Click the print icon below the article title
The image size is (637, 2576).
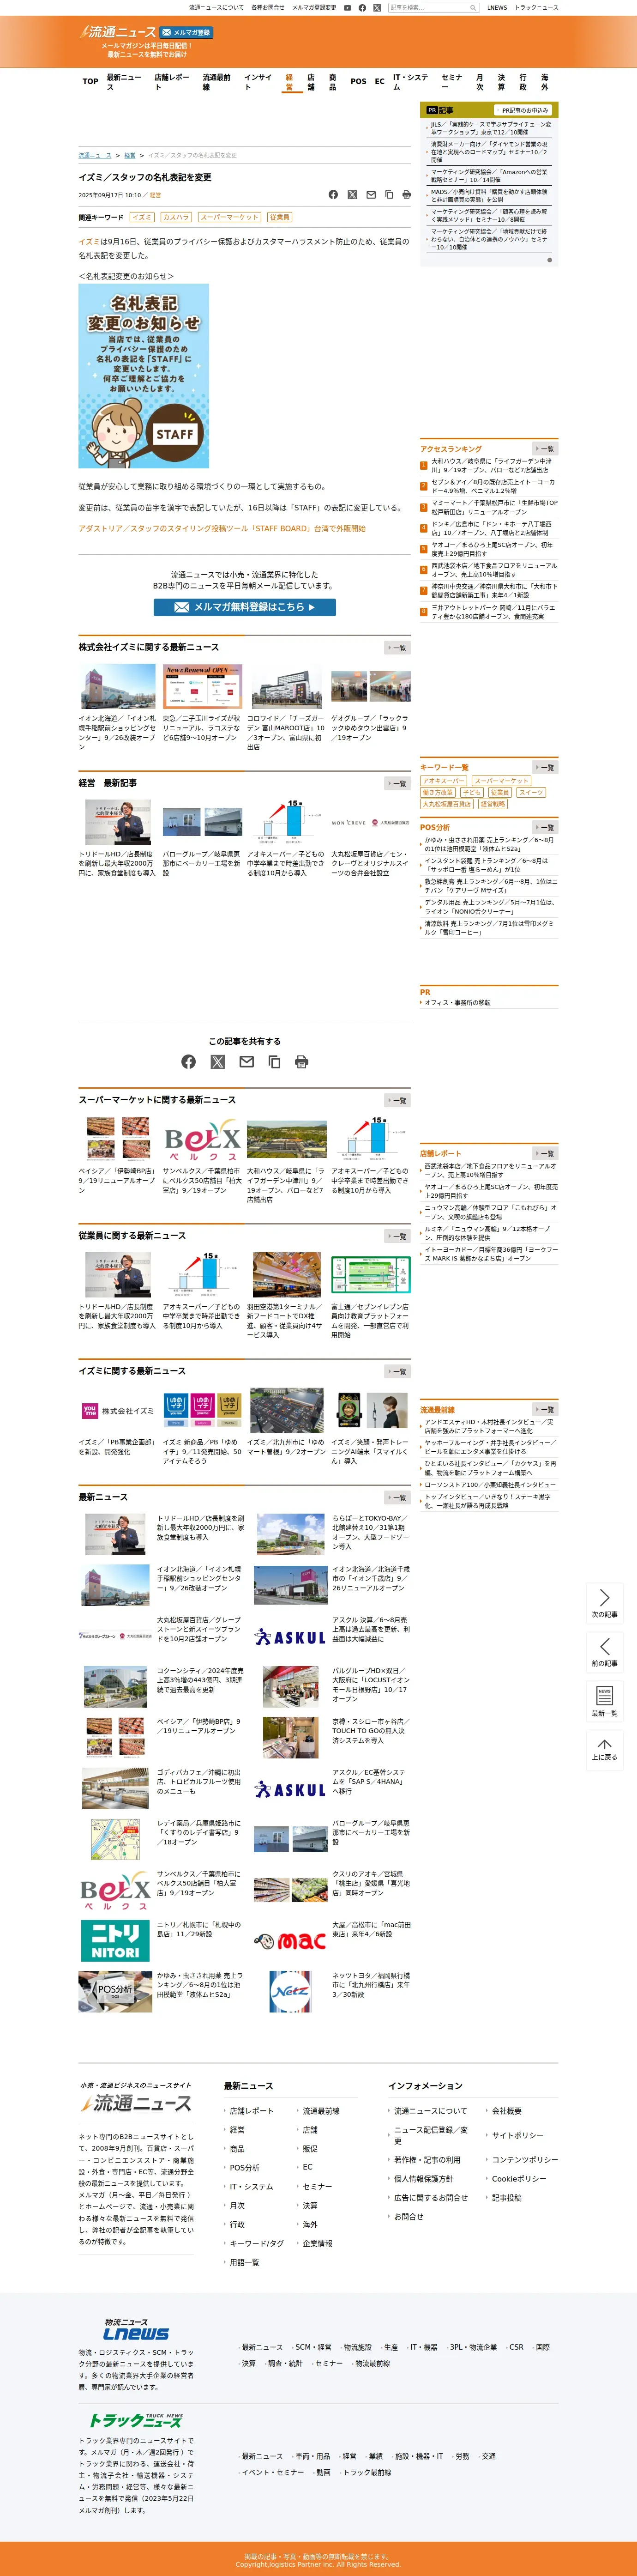tap(406, 194)
